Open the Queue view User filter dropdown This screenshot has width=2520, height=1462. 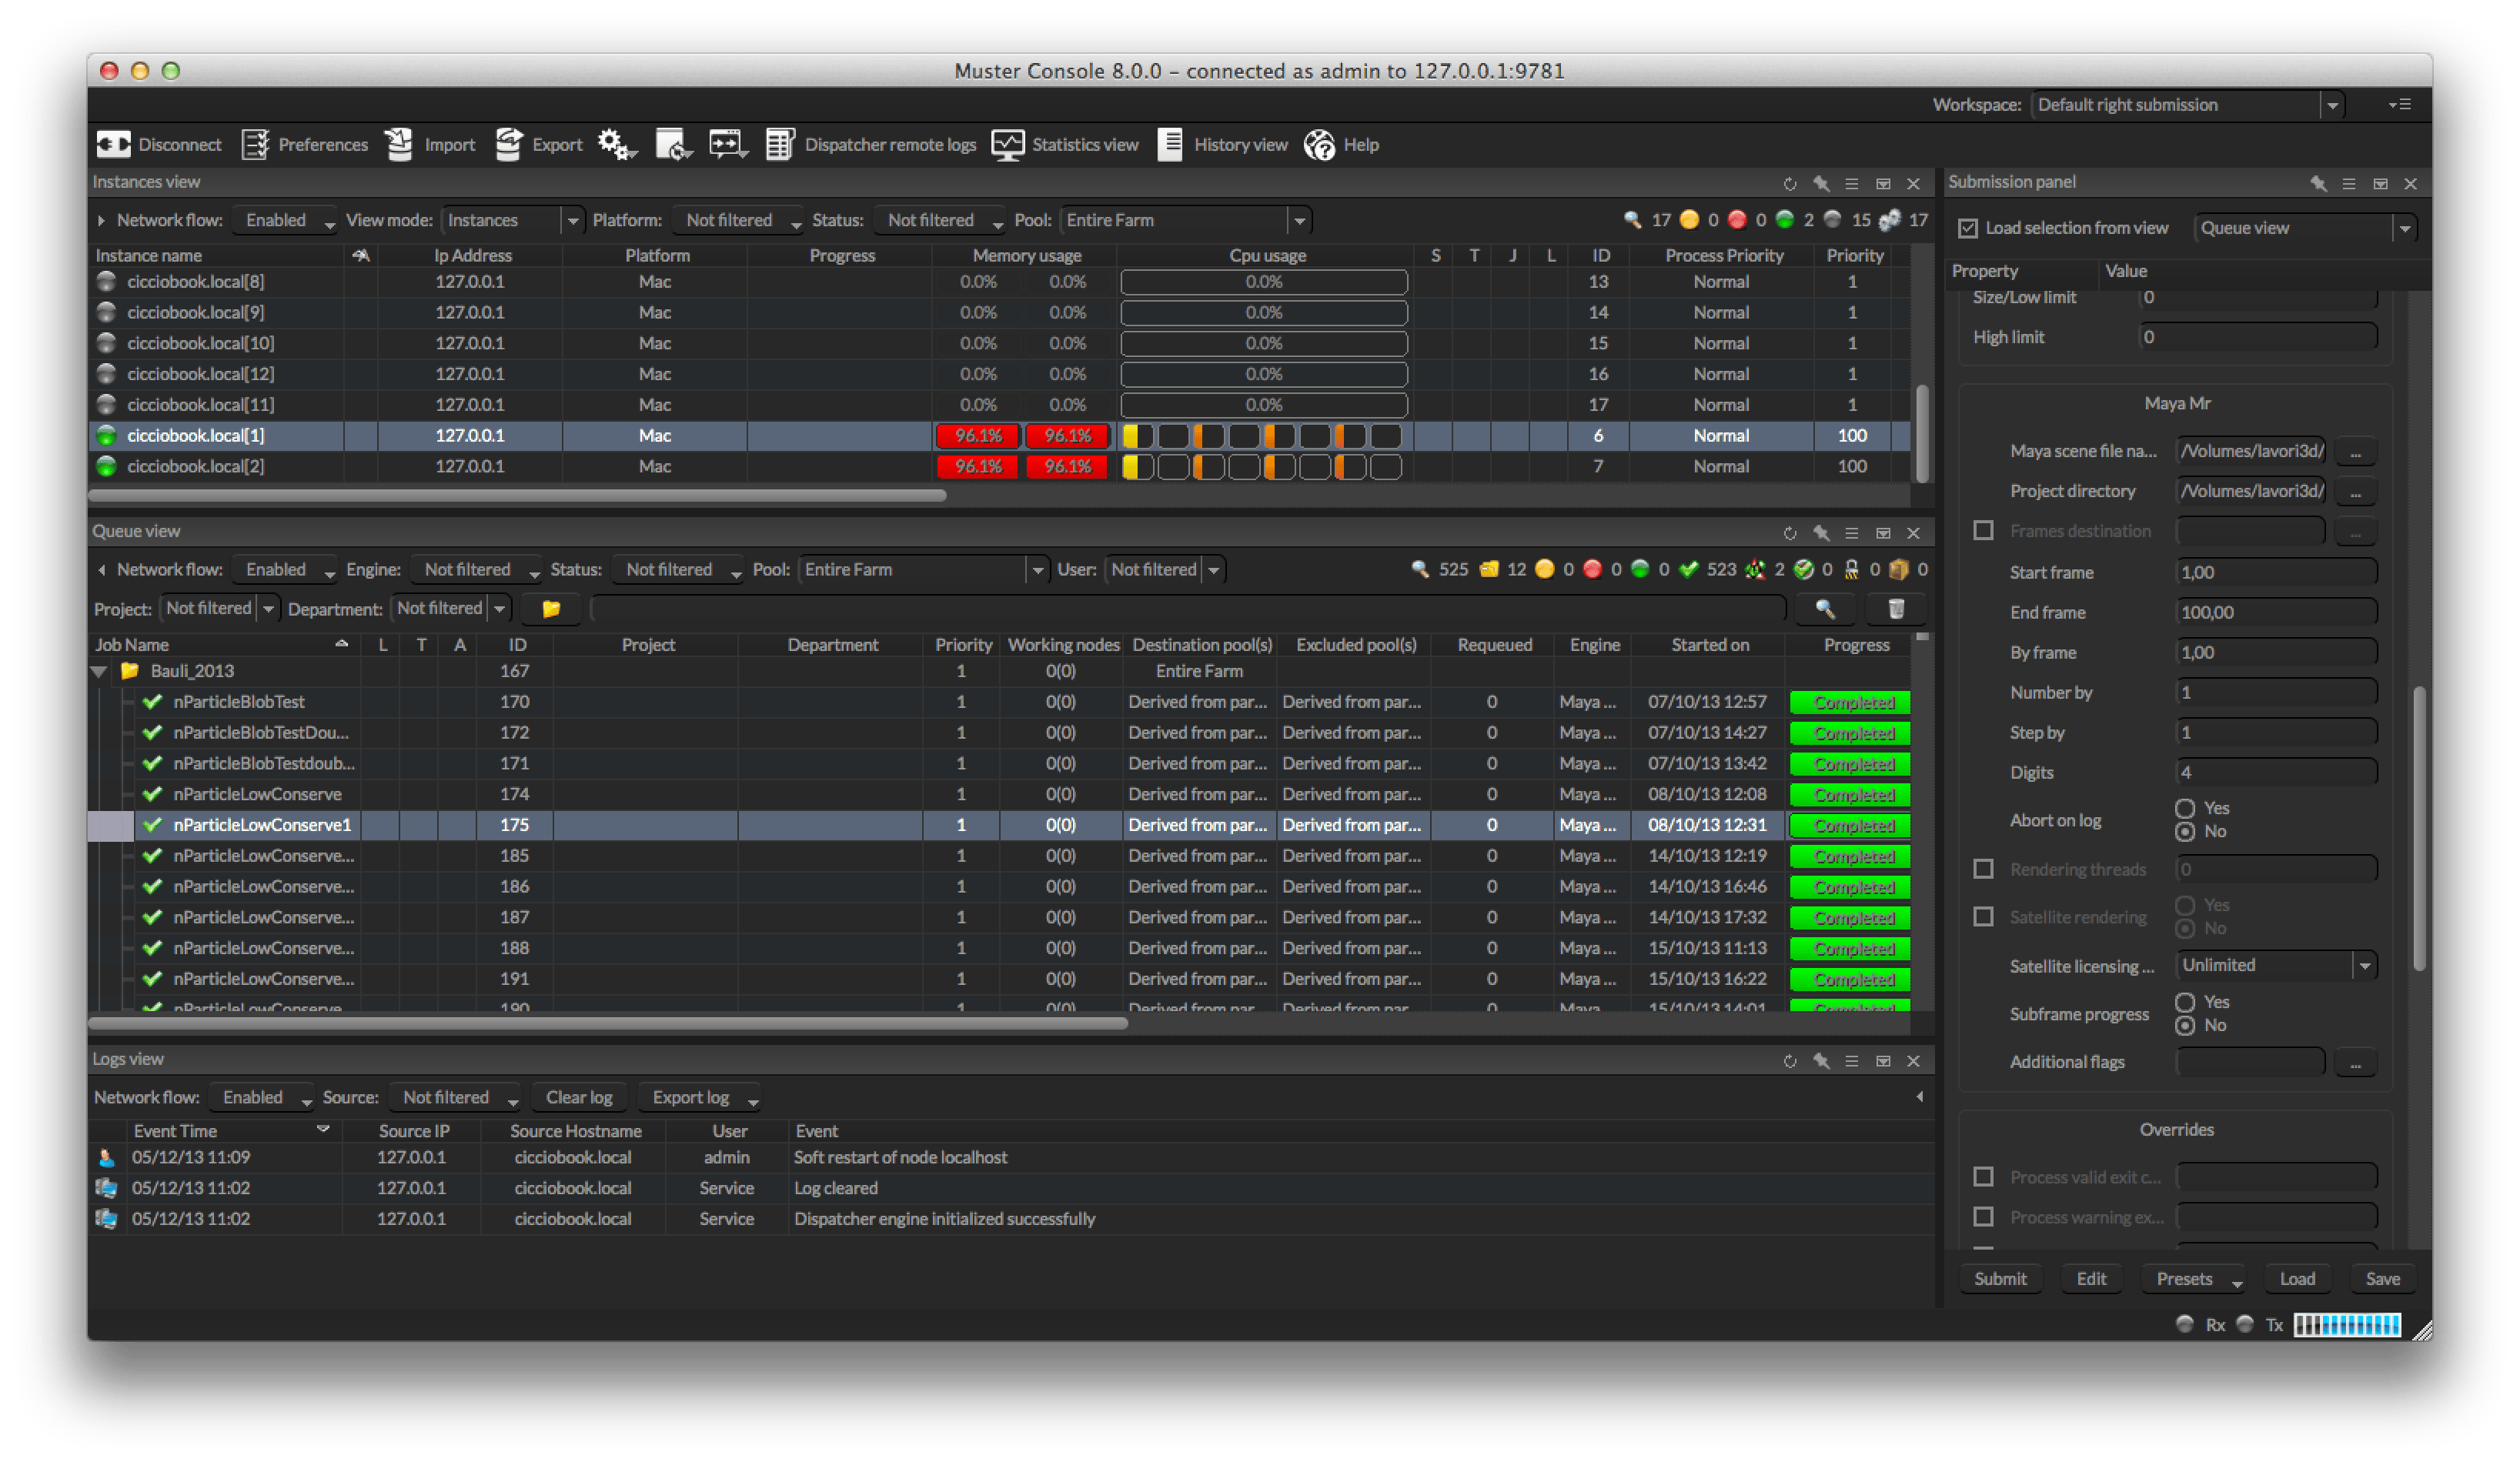coord(1164,569)
